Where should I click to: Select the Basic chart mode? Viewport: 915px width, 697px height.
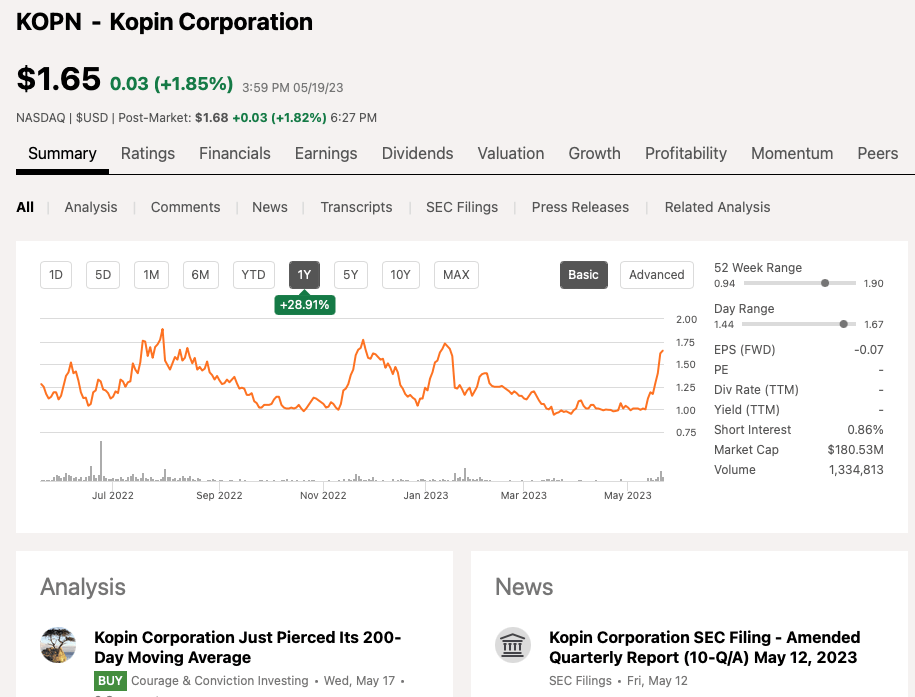(x=583, y=275)
